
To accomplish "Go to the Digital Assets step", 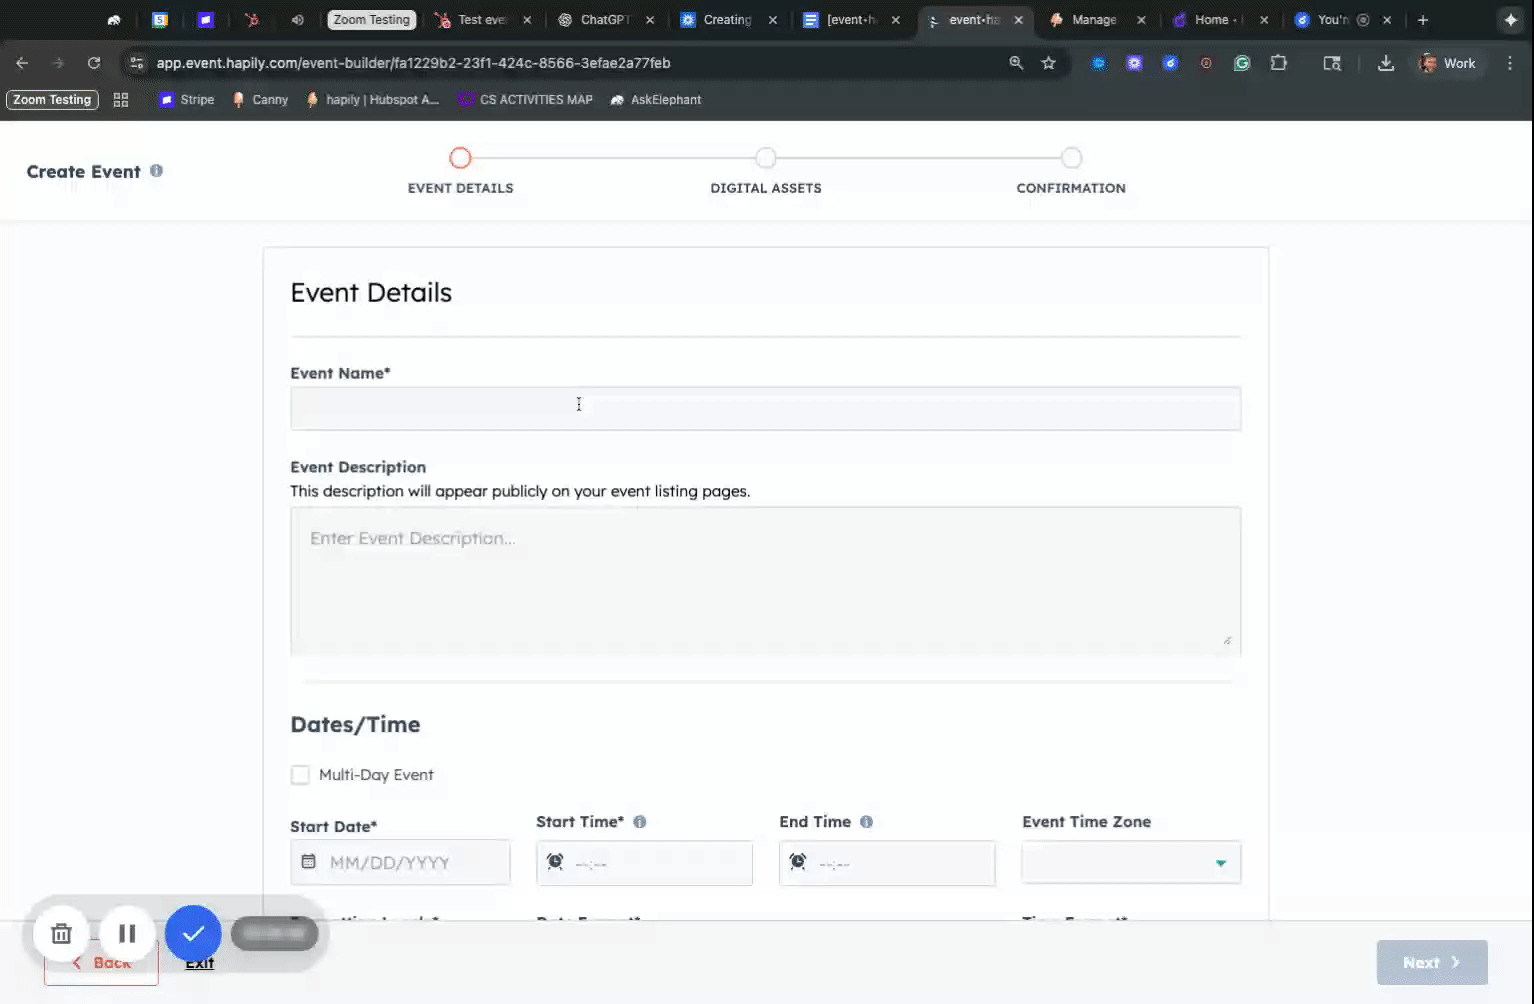I will pos(766,159).
